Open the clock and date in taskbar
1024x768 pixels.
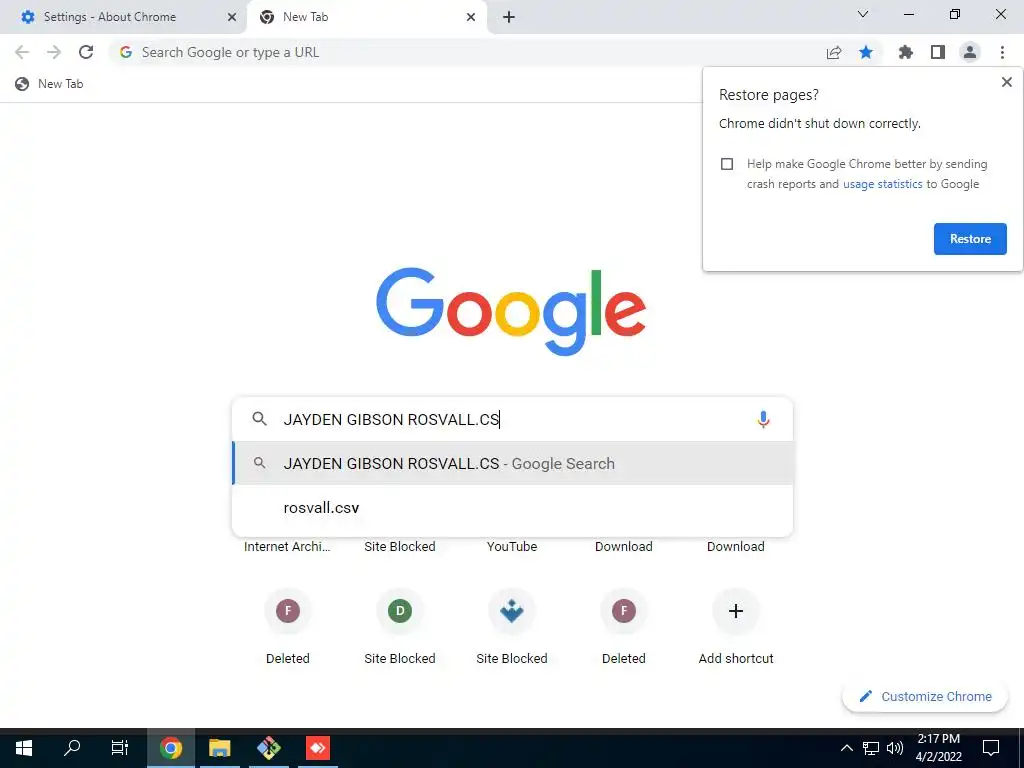938,748
